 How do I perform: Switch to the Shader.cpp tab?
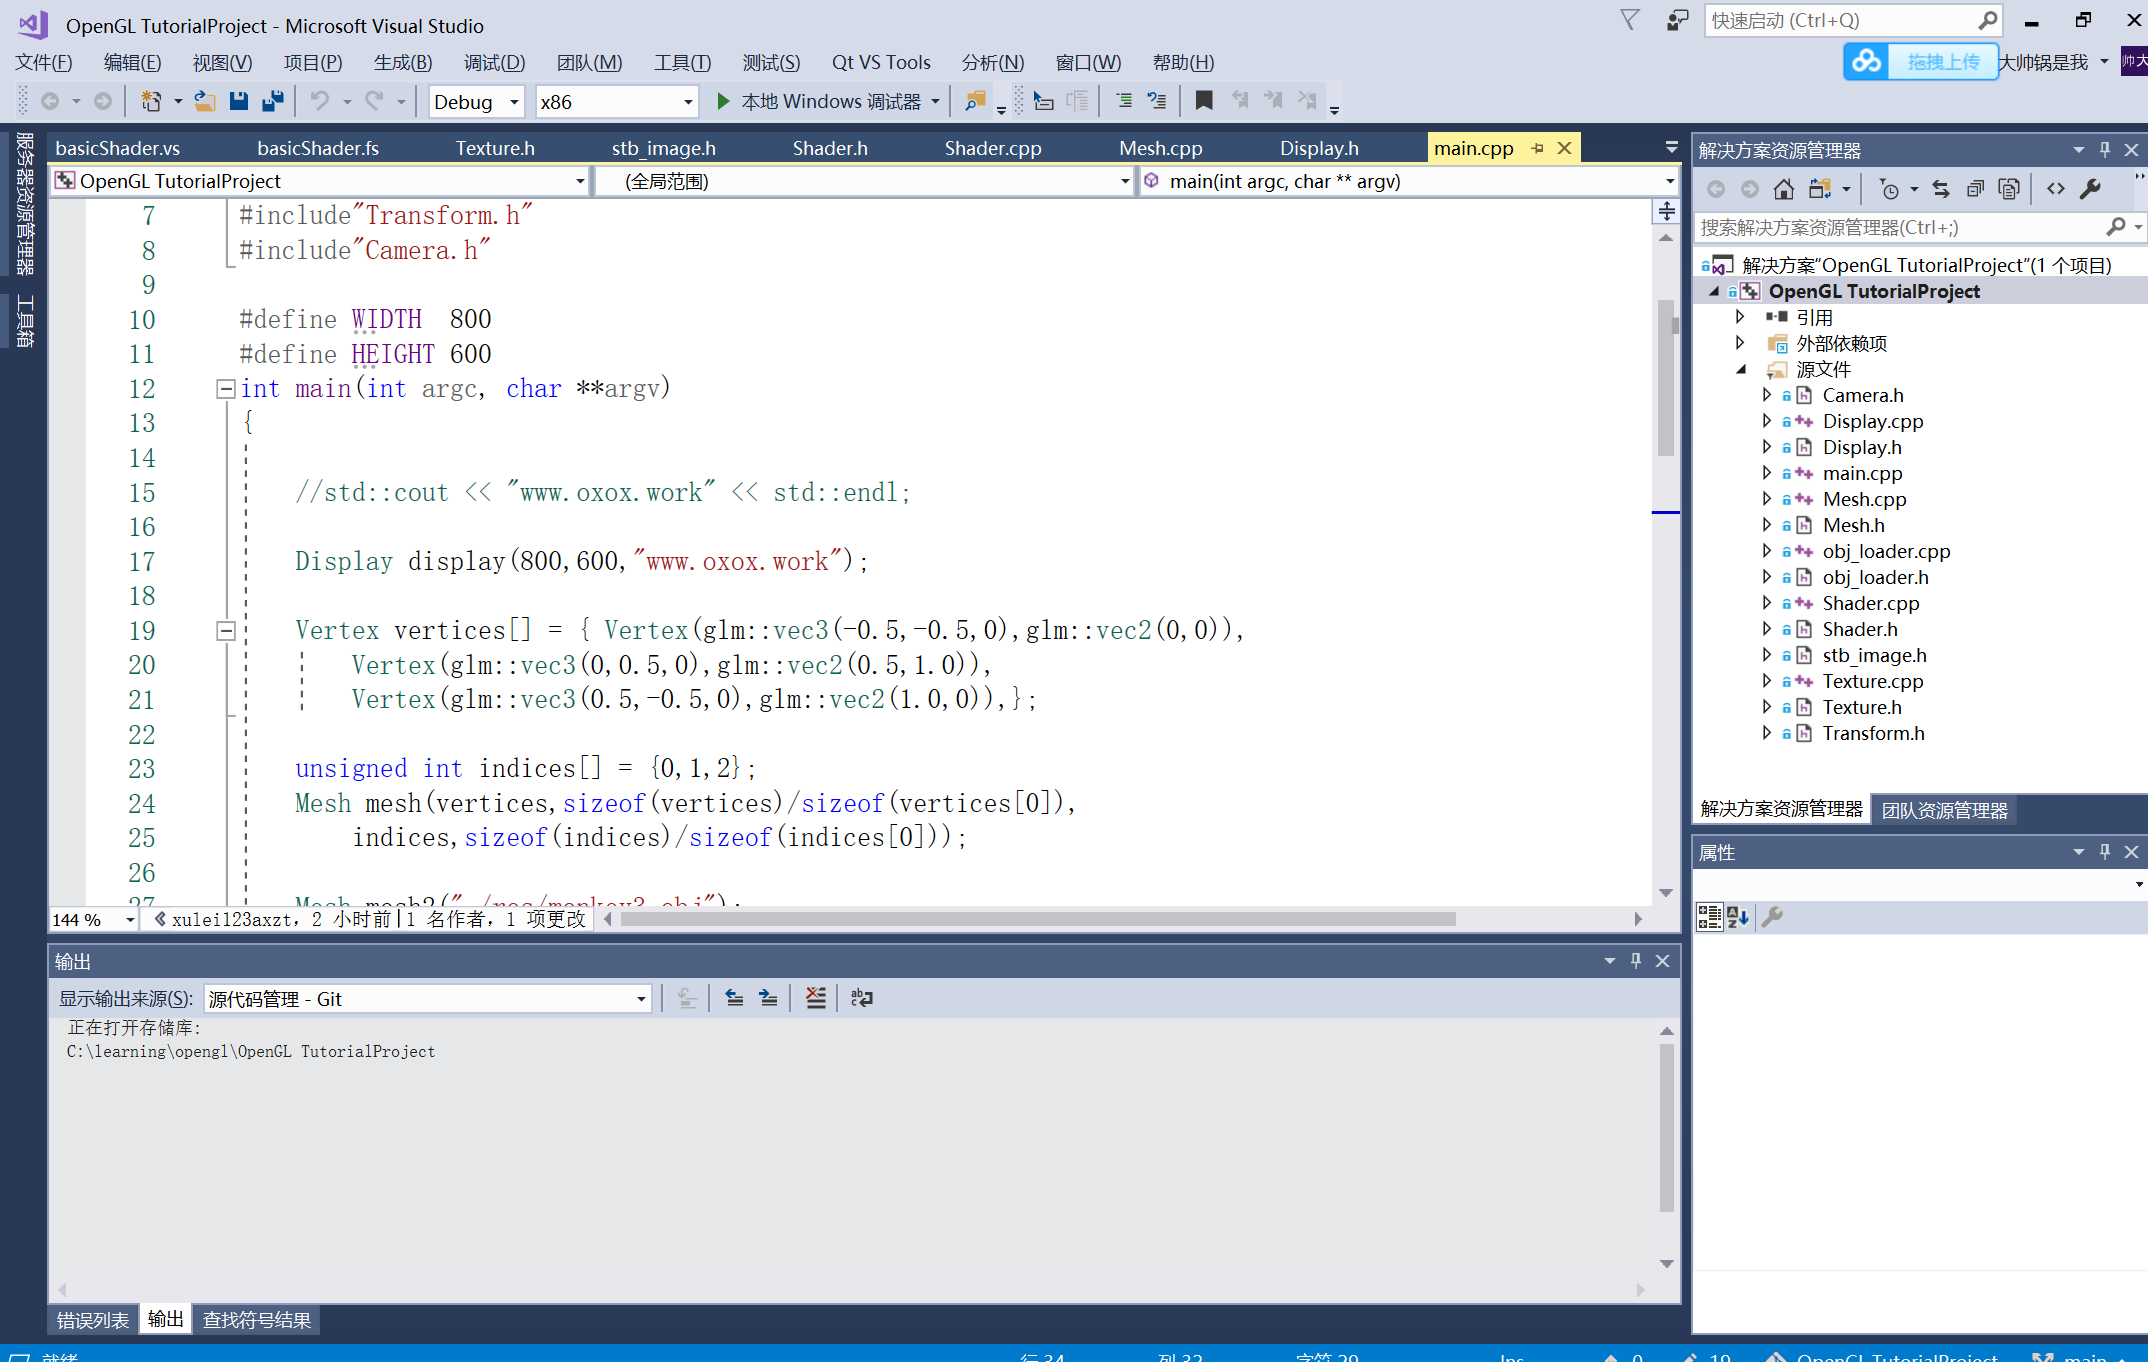(x=992, y=147)
